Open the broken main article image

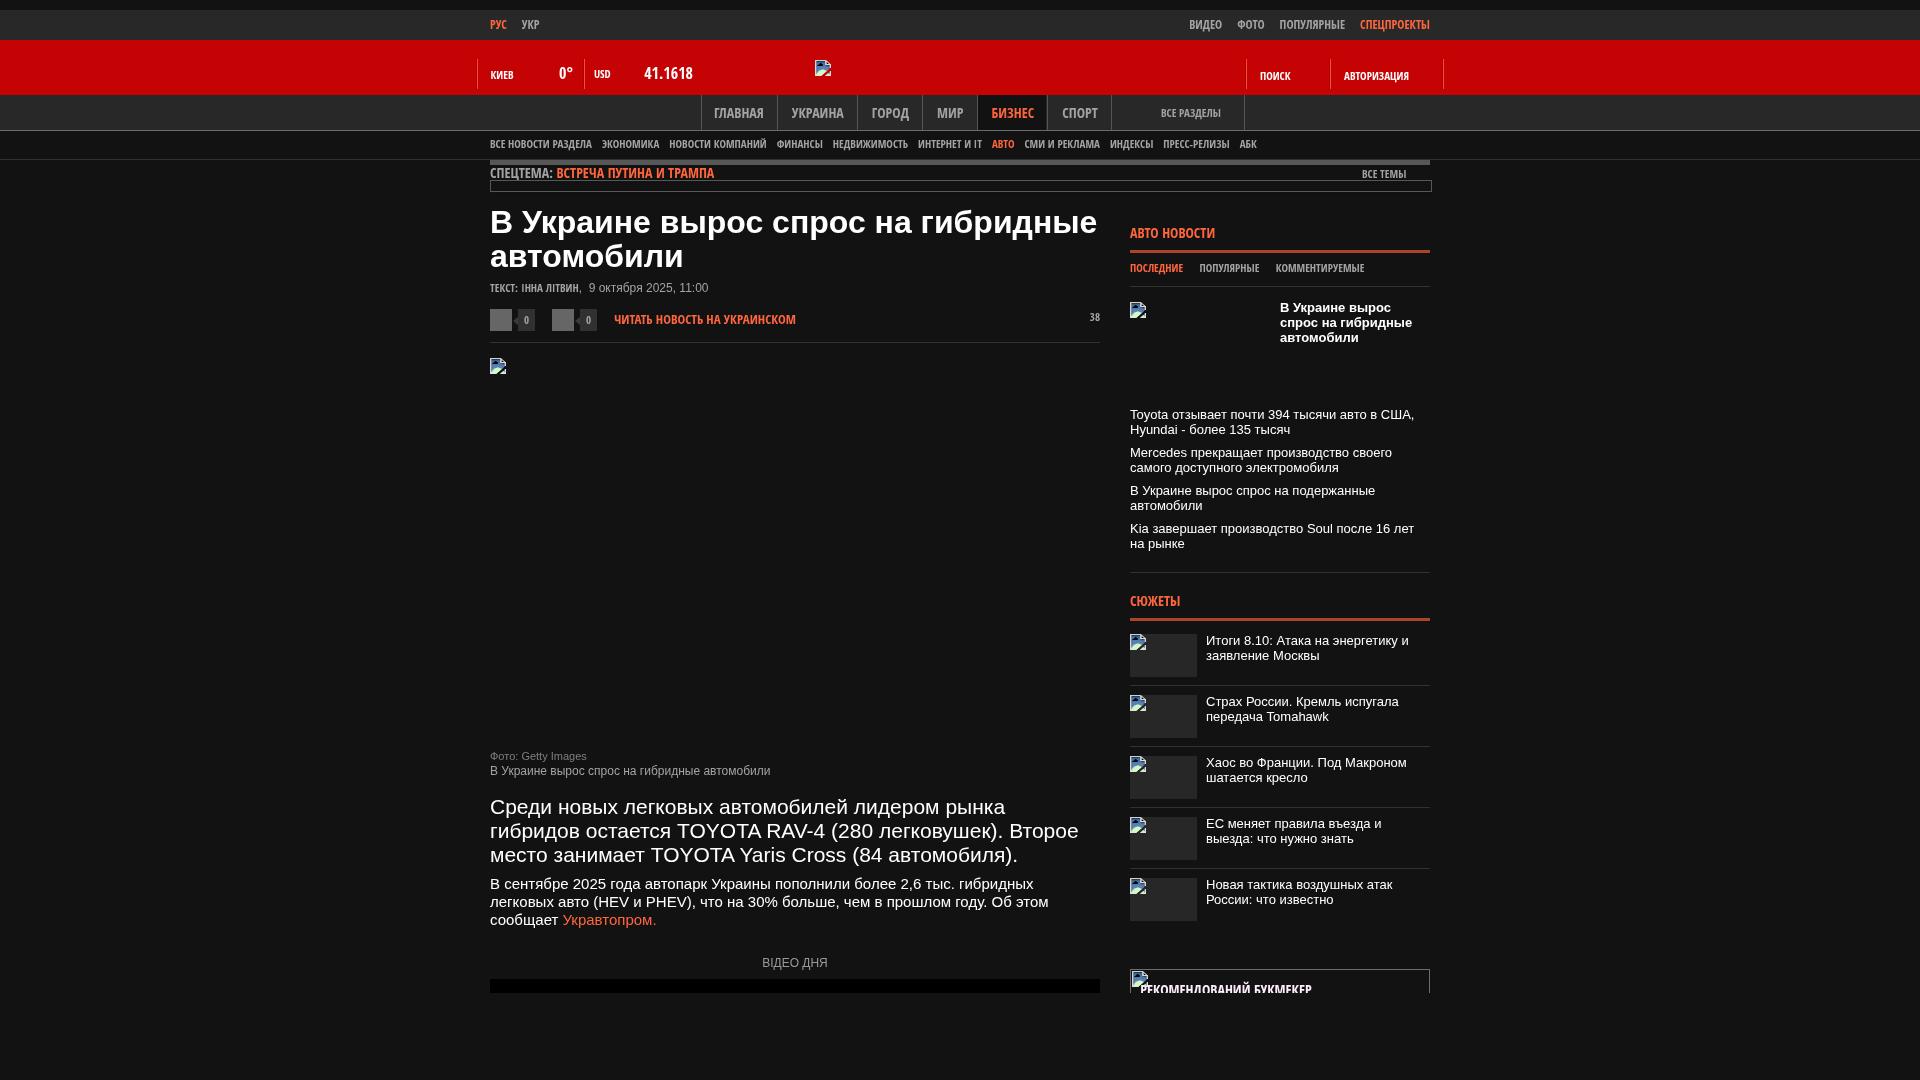point(498,366)
